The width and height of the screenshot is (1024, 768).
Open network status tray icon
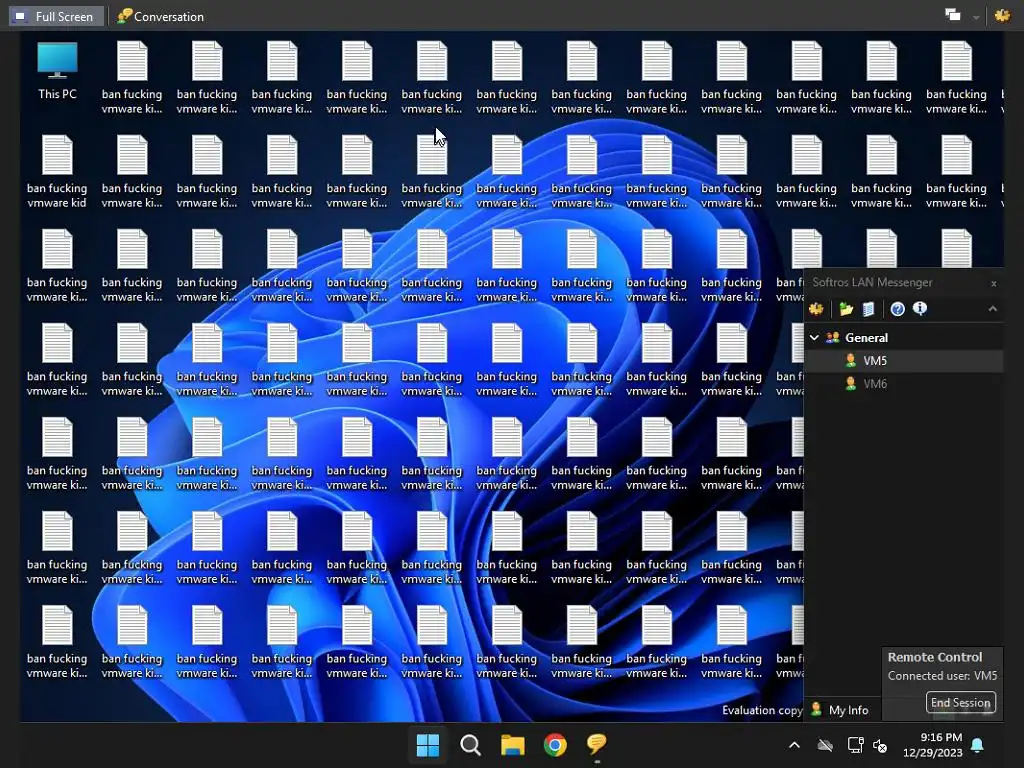click(x=855, y=744)
